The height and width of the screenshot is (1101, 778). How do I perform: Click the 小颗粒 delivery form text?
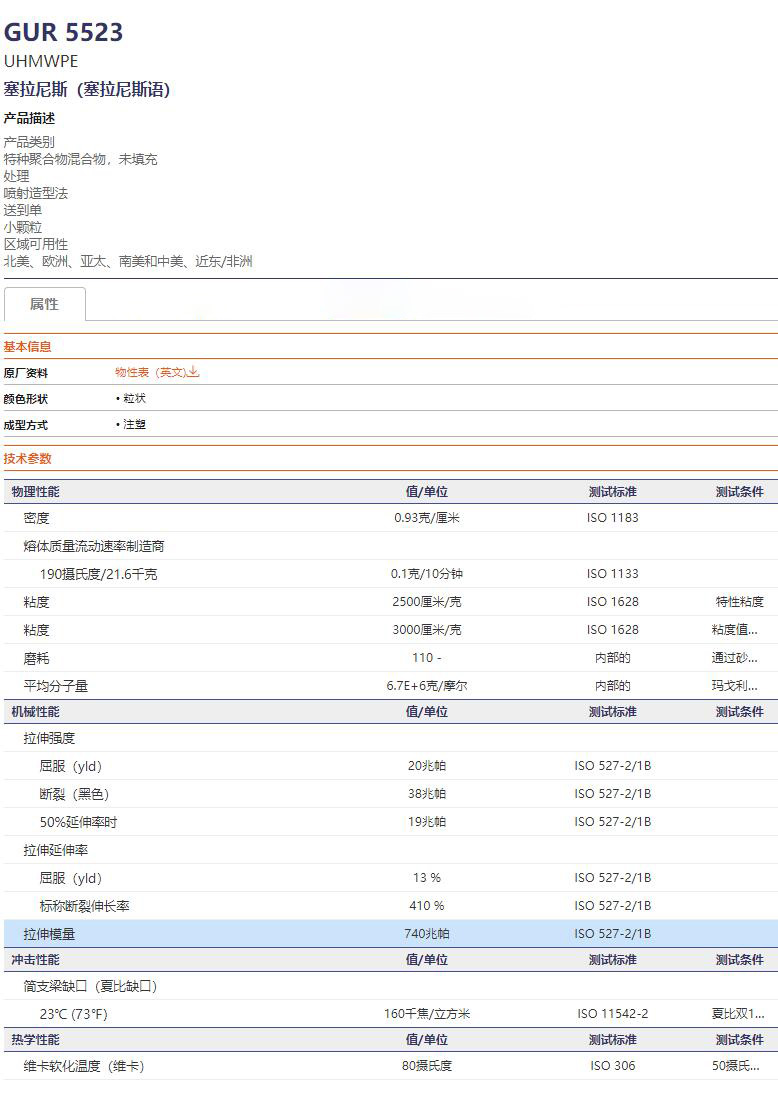pos(22,228)
